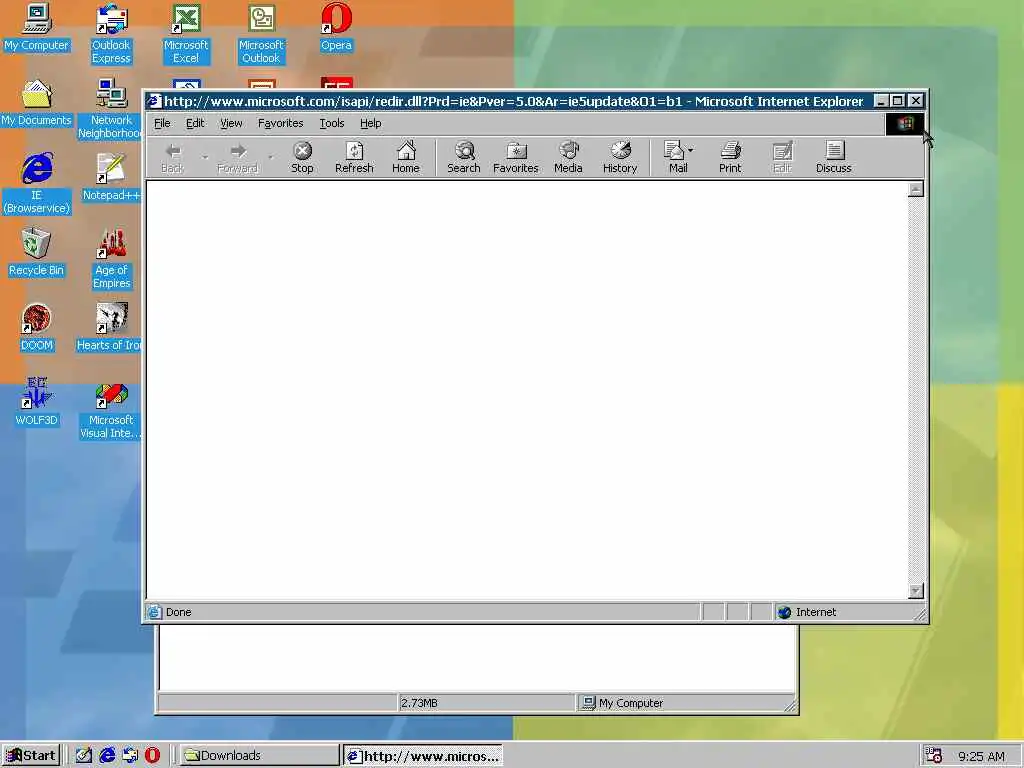Click the http://www.micros... taskbar button
The height and width of the screenshot is (768, 1024).
pos(423,756)
